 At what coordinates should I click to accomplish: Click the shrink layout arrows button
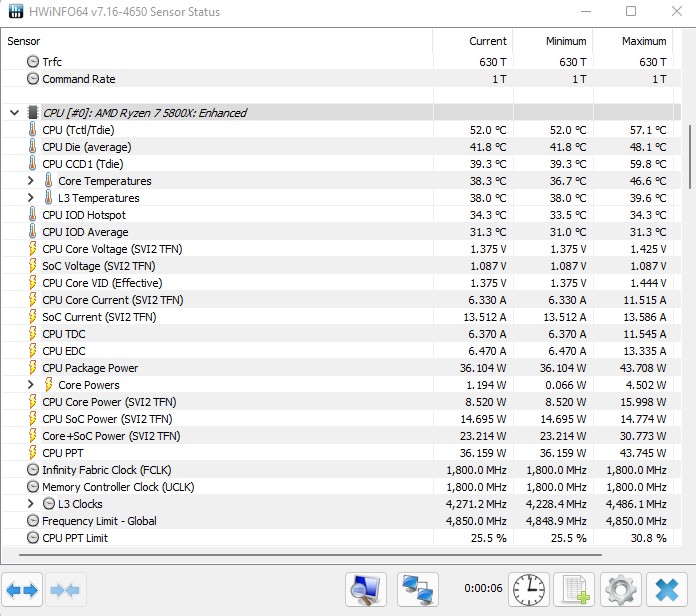65,590
